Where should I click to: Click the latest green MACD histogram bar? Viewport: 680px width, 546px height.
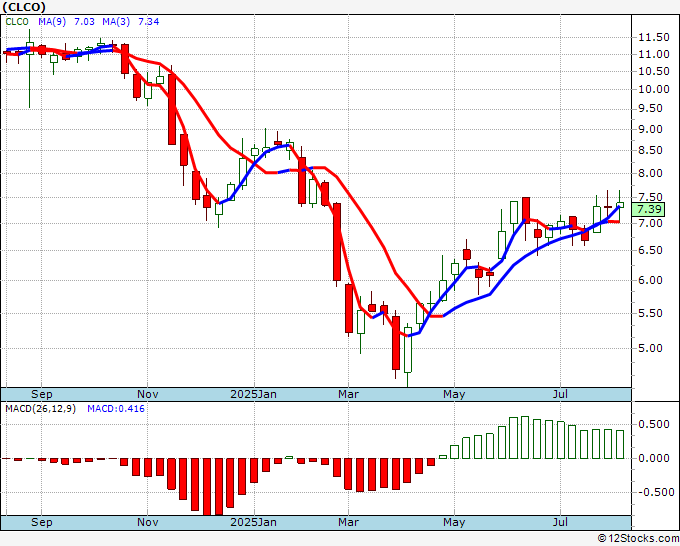click(620, 444)
